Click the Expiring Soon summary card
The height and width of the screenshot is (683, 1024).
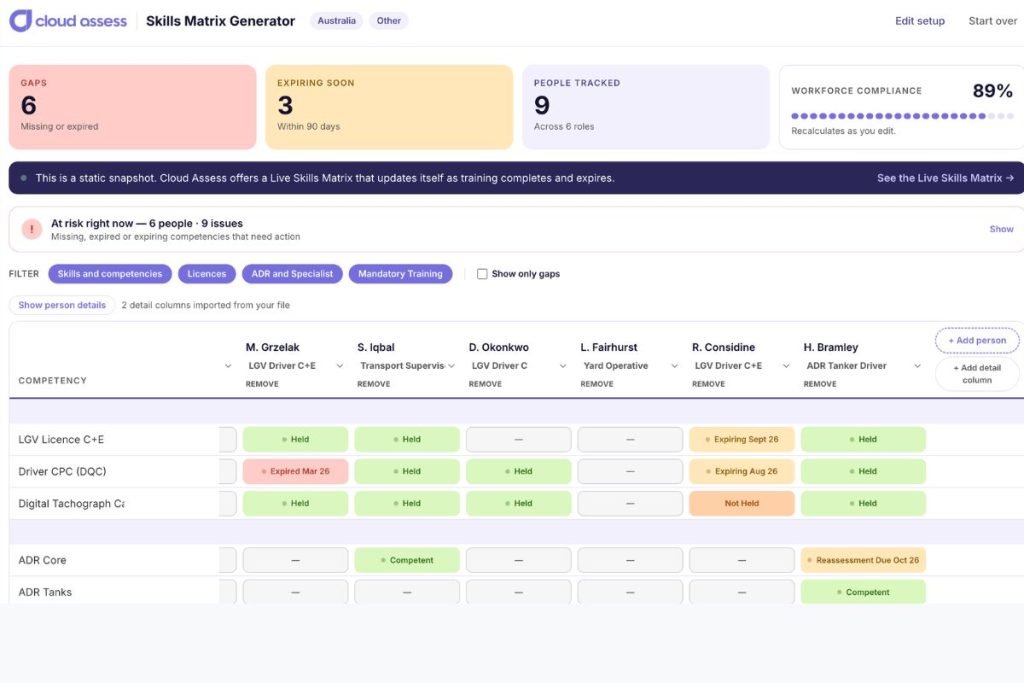pyautogui.click(x=389, y=107)
